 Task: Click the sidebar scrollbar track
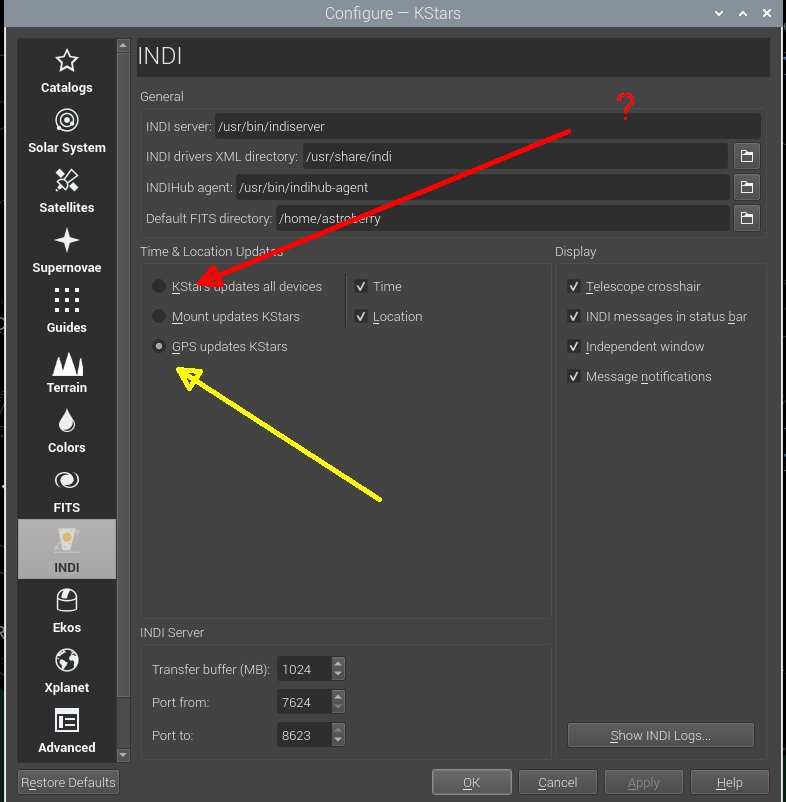123,721
